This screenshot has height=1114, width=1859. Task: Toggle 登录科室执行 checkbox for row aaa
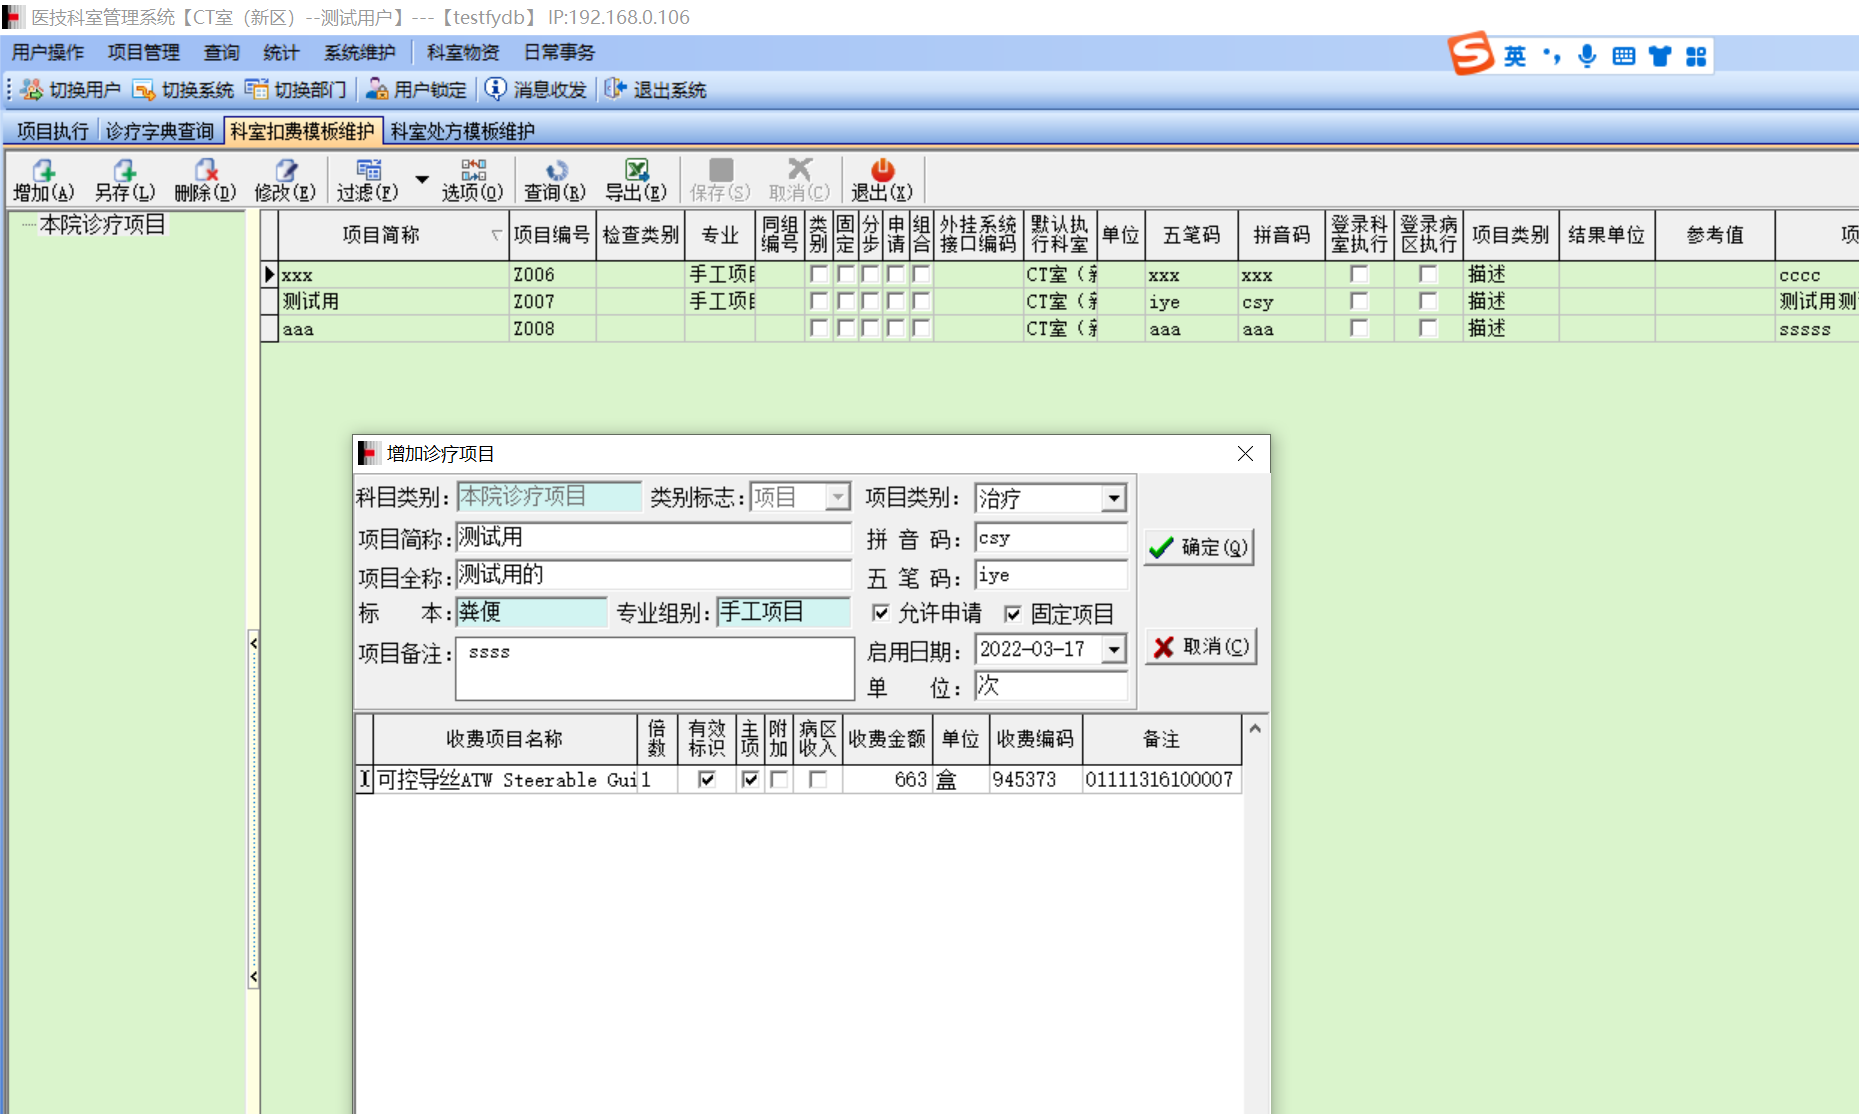[1359, 328]
